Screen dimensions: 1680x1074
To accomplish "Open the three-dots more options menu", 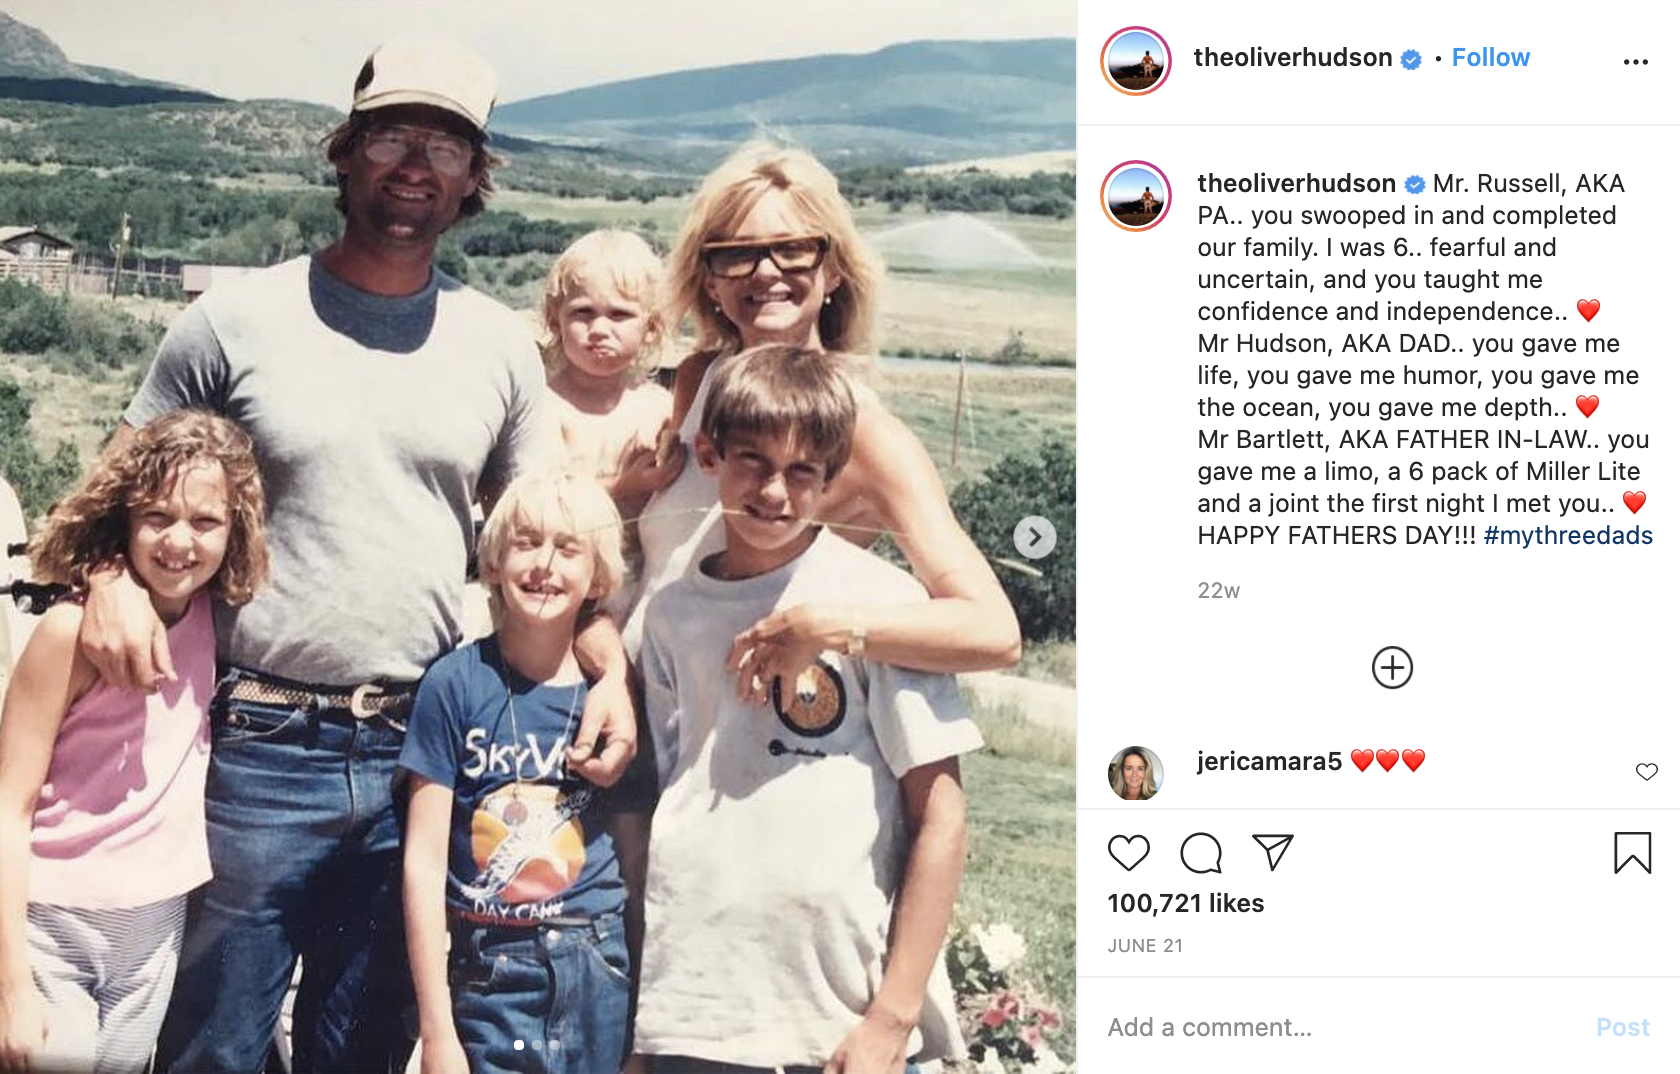I will tap(1636, 62).
